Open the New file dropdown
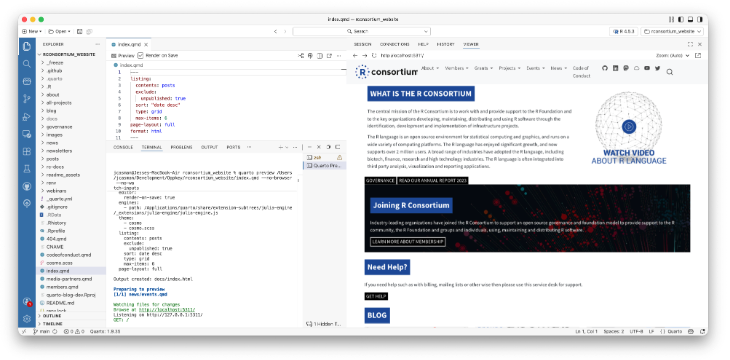Image resolution: width=730 pixels, height=360 pixels. pyautogui.click(x=32, y=31)
